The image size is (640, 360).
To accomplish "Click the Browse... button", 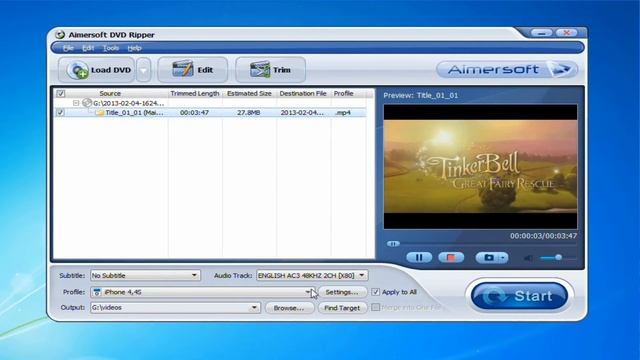I will pyautogui.click(x=289, y=308).
